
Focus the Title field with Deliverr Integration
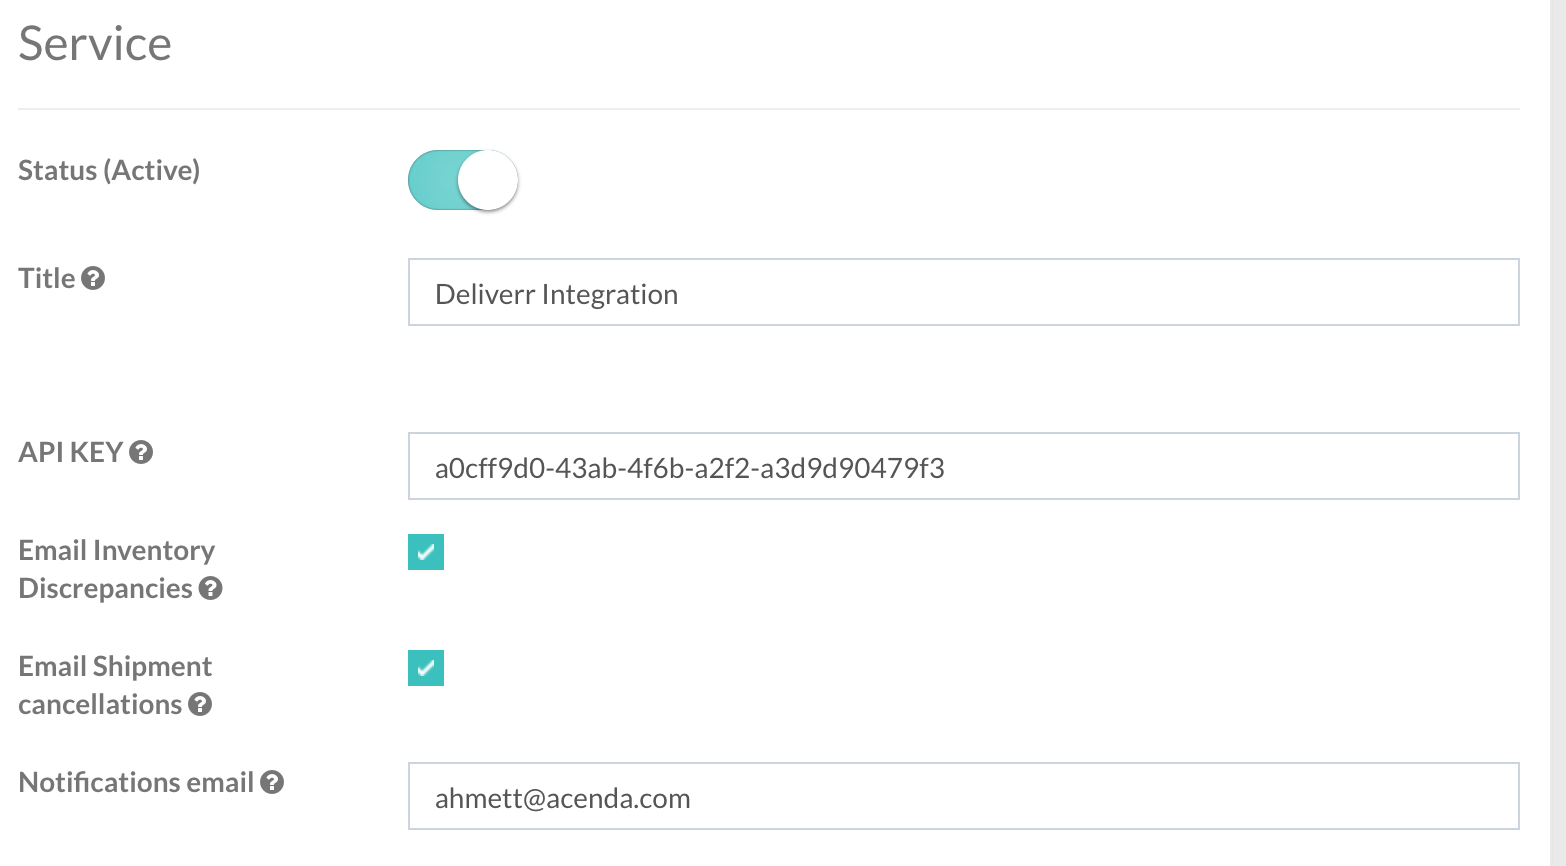click(x=964, y=292)
